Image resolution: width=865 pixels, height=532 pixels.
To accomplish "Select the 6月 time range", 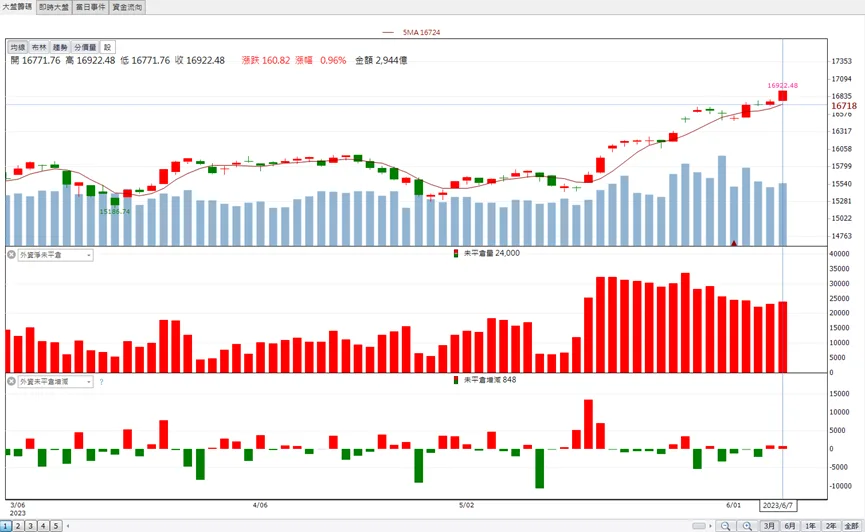I will tap(790, 526).
